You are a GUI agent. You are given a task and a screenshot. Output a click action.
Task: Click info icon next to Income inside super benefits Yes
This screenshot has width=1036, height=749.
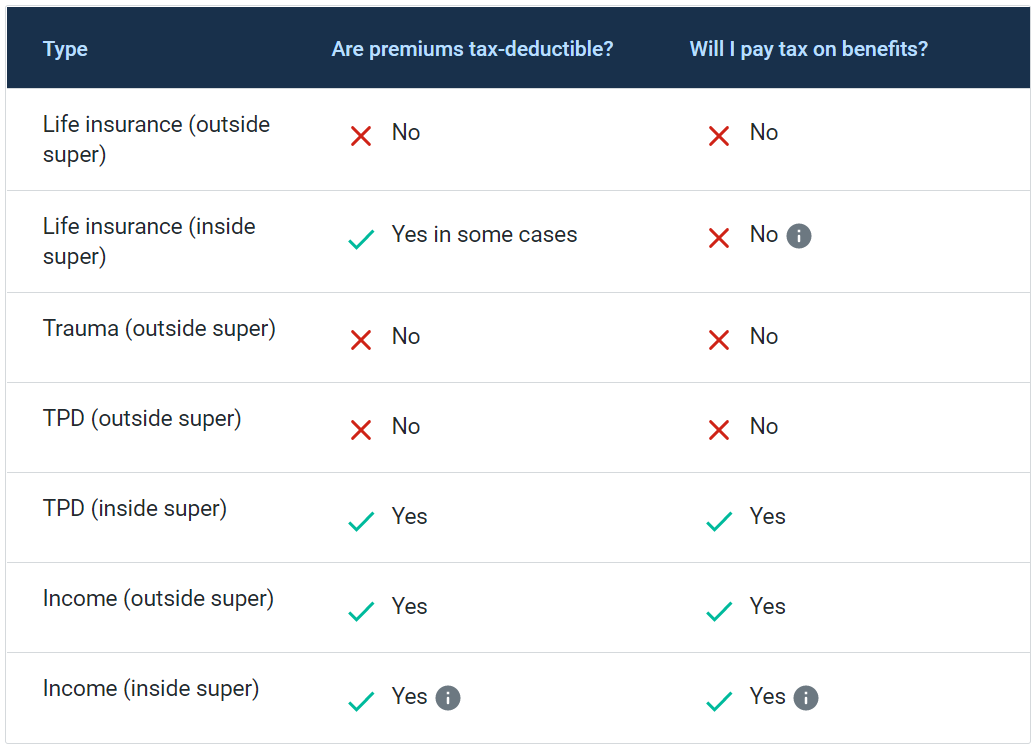click(806, 698)
